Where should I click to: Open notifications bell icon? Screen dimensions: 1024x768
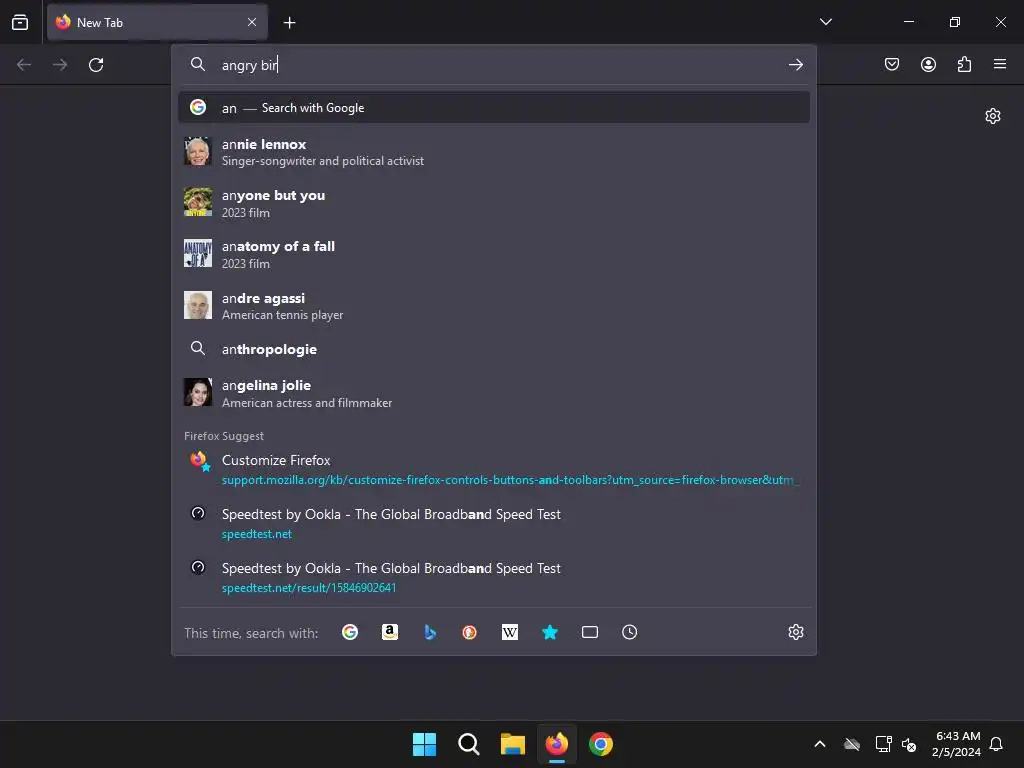tap(996, 744)
